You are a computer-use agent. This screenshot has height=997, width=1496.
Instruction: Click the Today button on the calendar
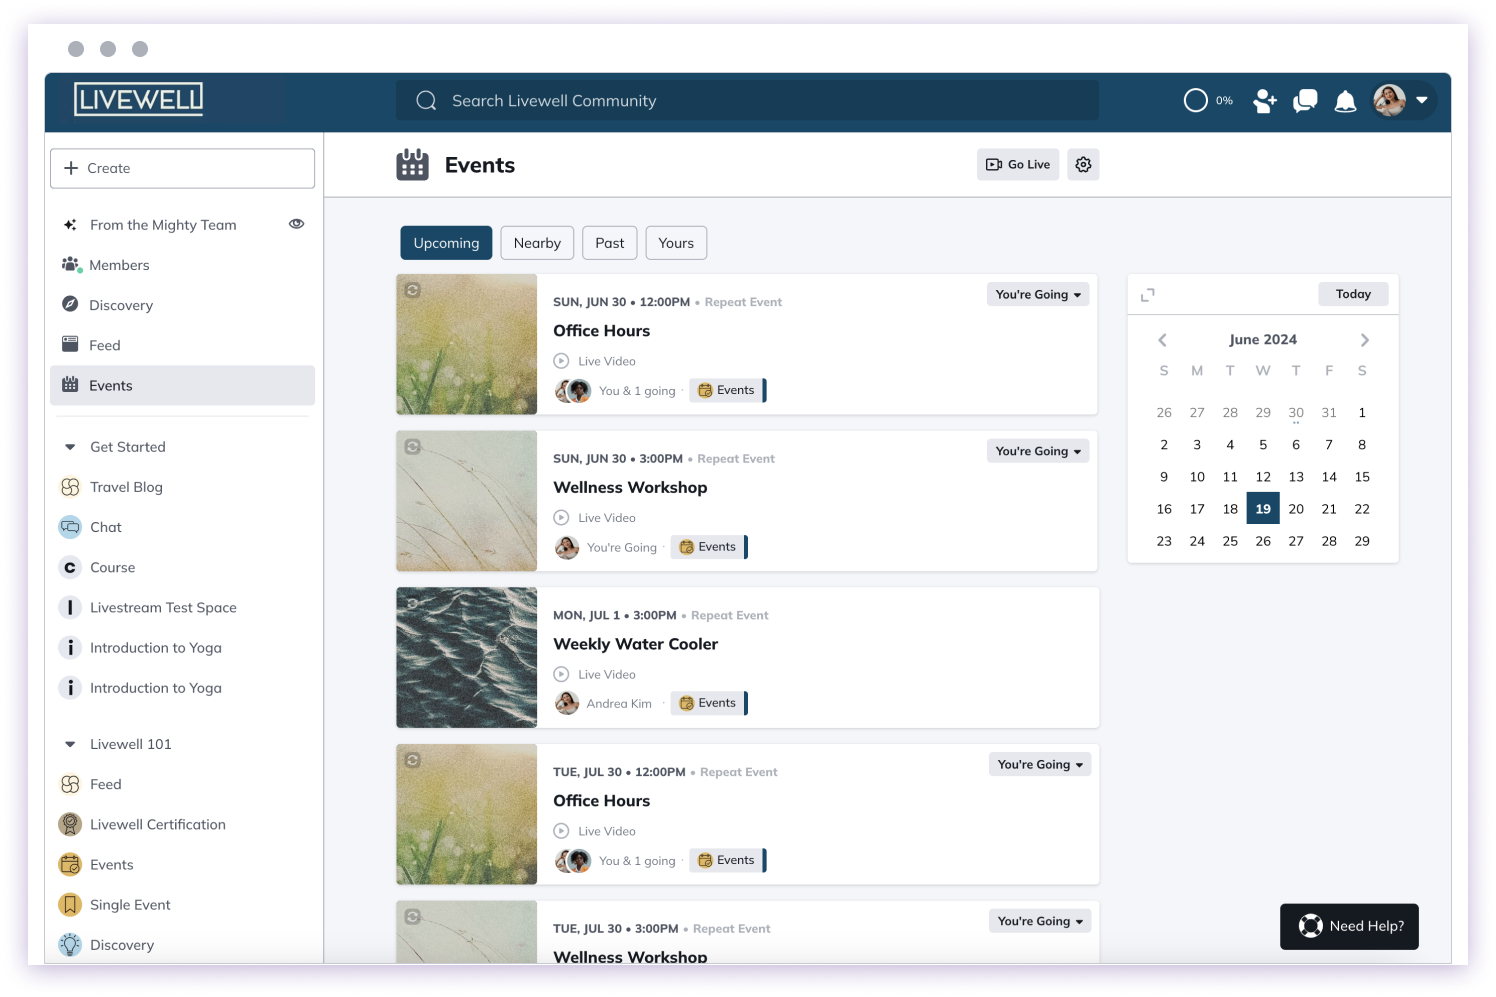(1353, 293)
